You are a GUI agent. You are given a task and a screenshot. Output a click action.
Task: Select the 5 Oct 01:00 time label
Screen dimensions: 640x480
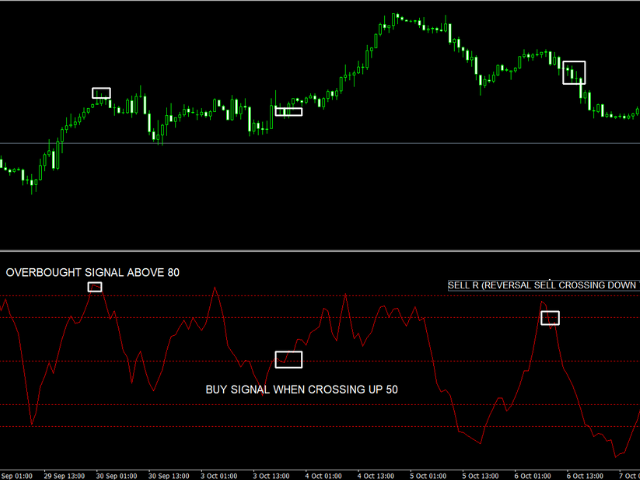tap(431, 475)
